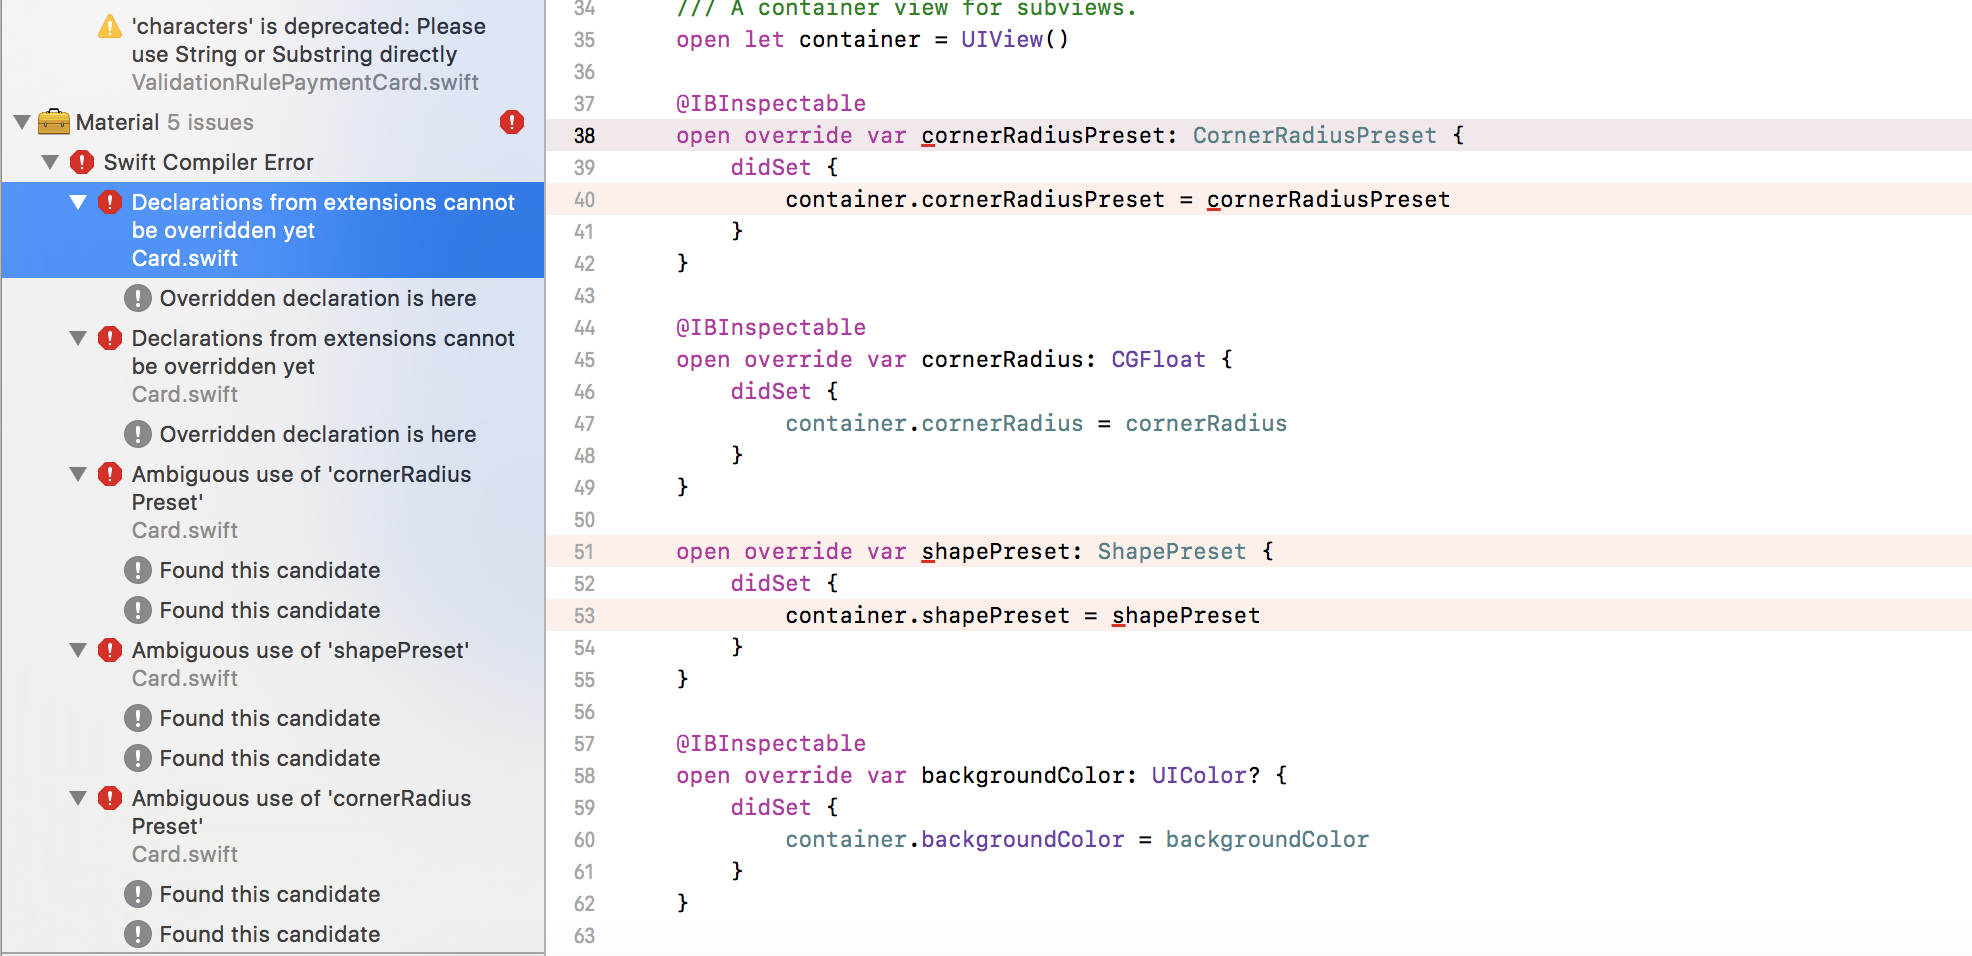
Task: Click the red error badge on the Material row
Action: coord(512,122)
